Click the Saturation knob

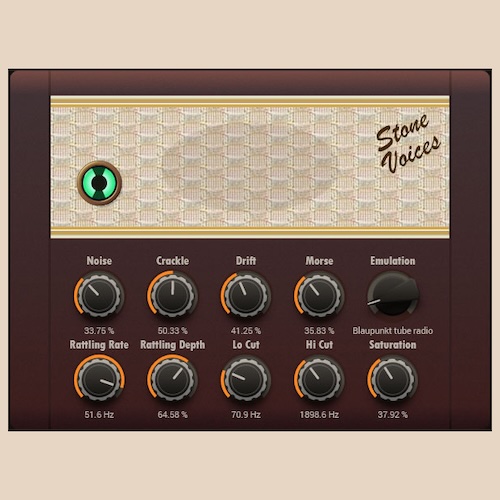pyautogui.click(x=393, y=379)
